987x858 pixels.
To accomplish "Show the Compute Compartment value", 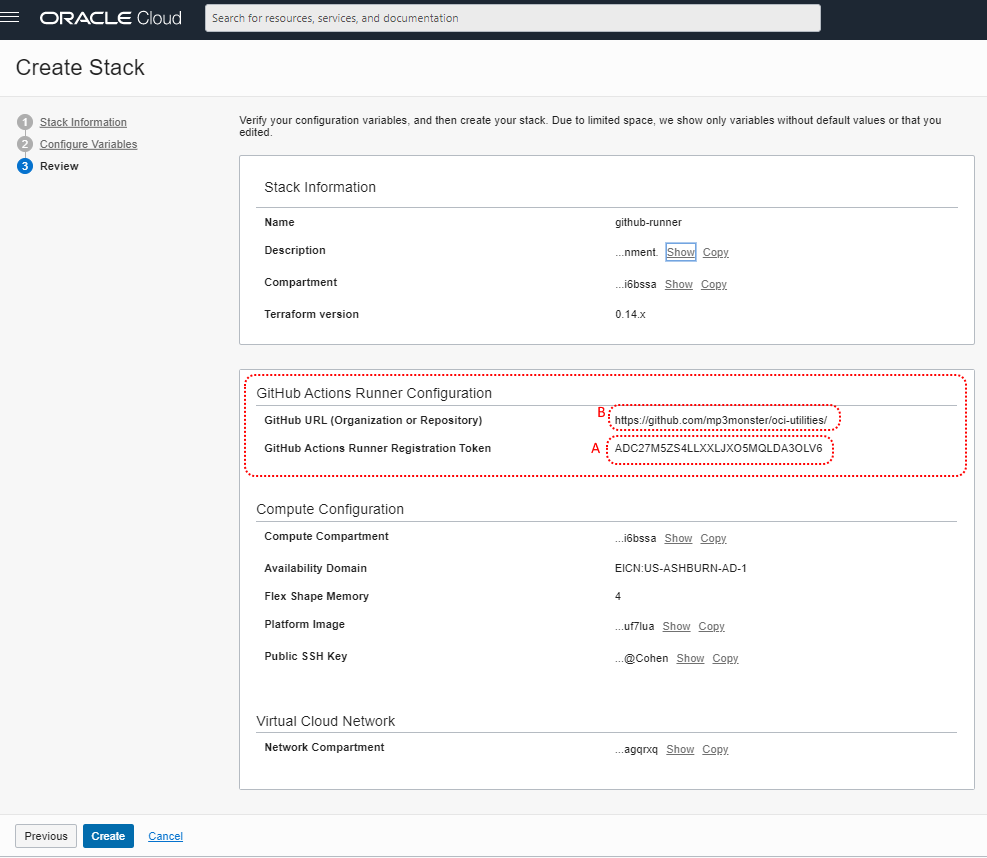I will tap(678, 538).
